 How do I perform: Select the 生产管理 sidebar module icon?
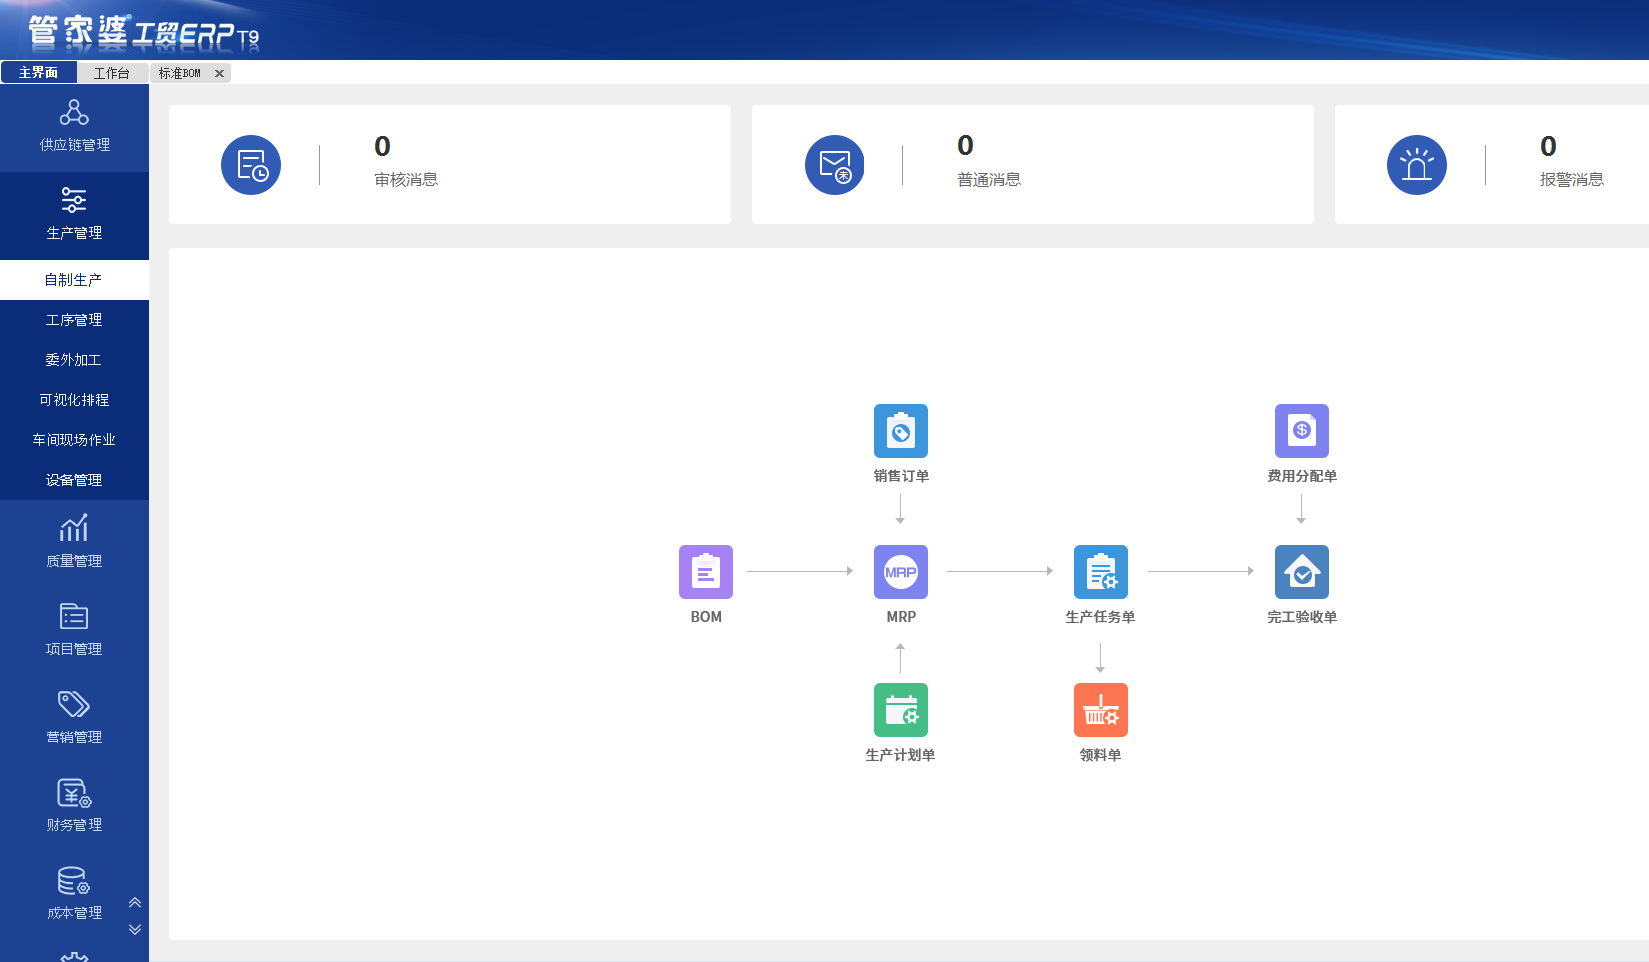(x=74, y=200)
